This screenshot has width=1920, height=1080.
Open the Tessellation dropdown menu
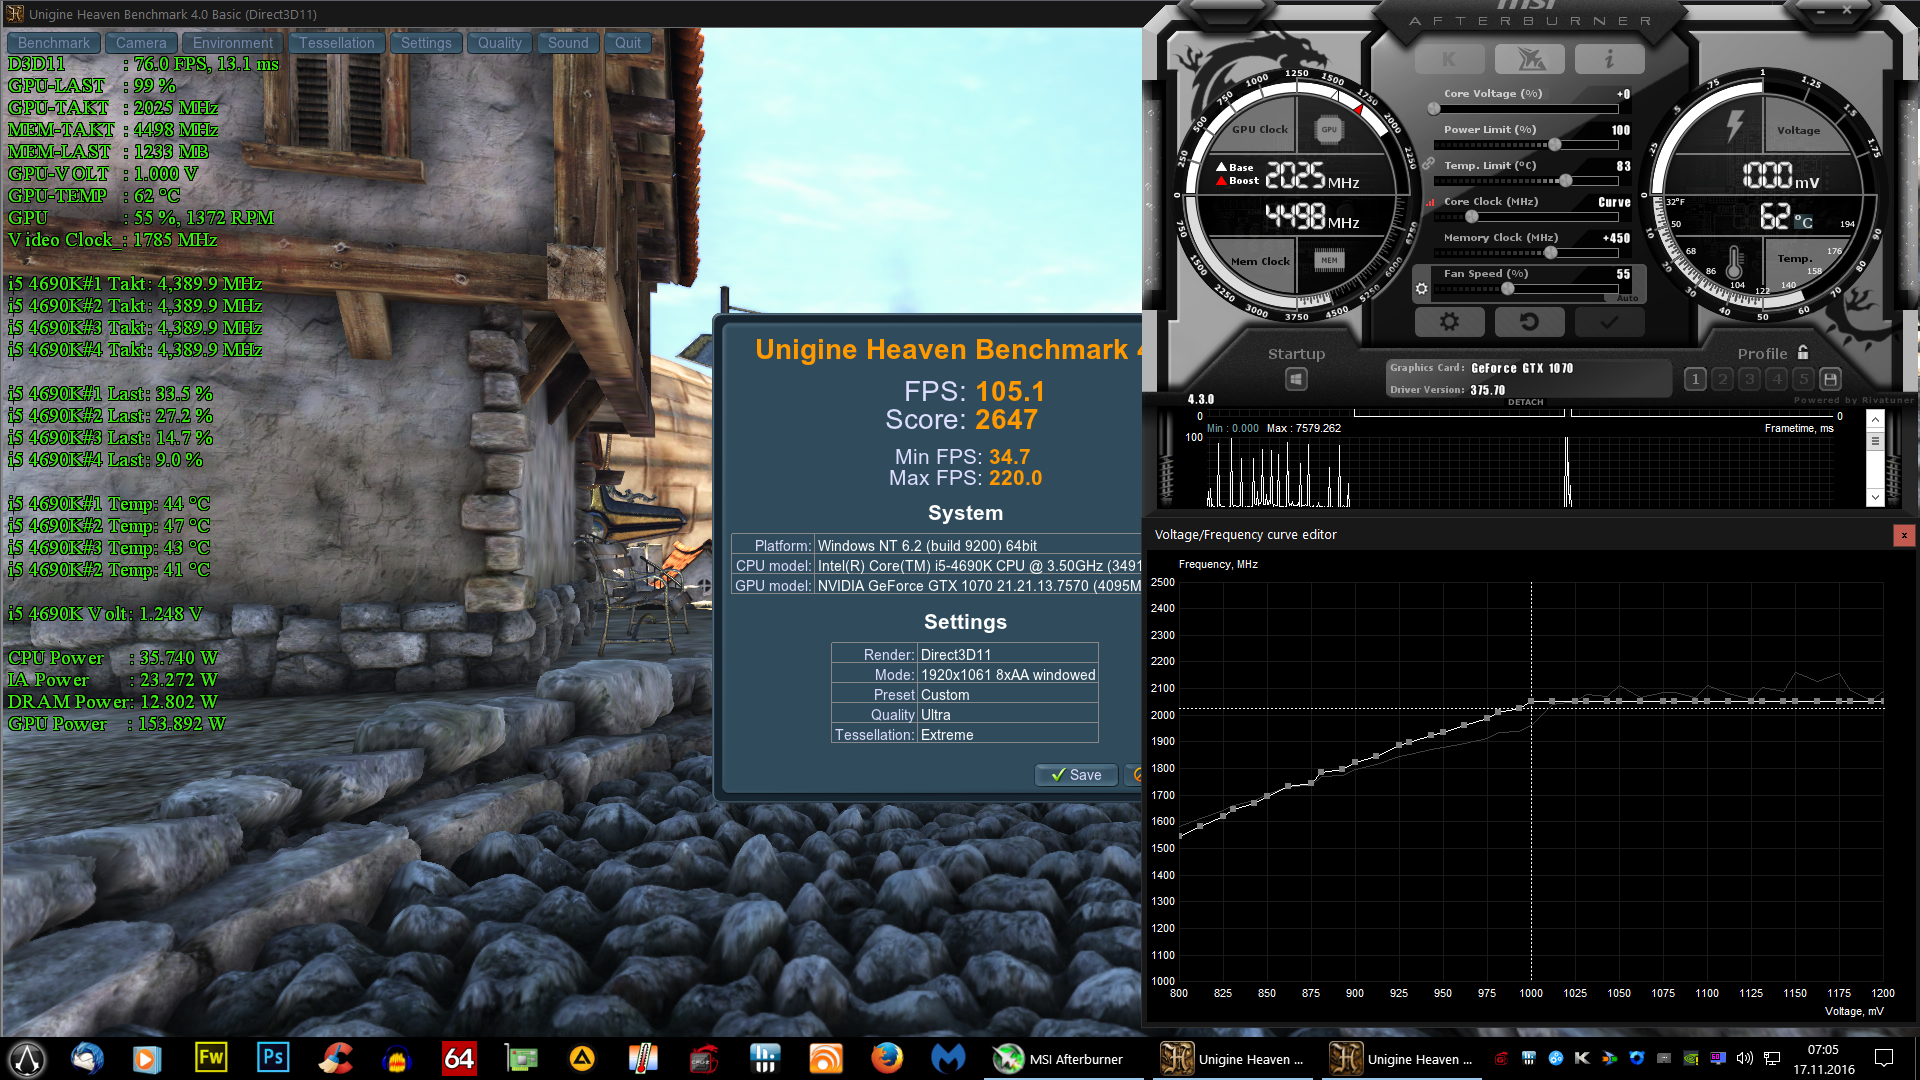336,43
